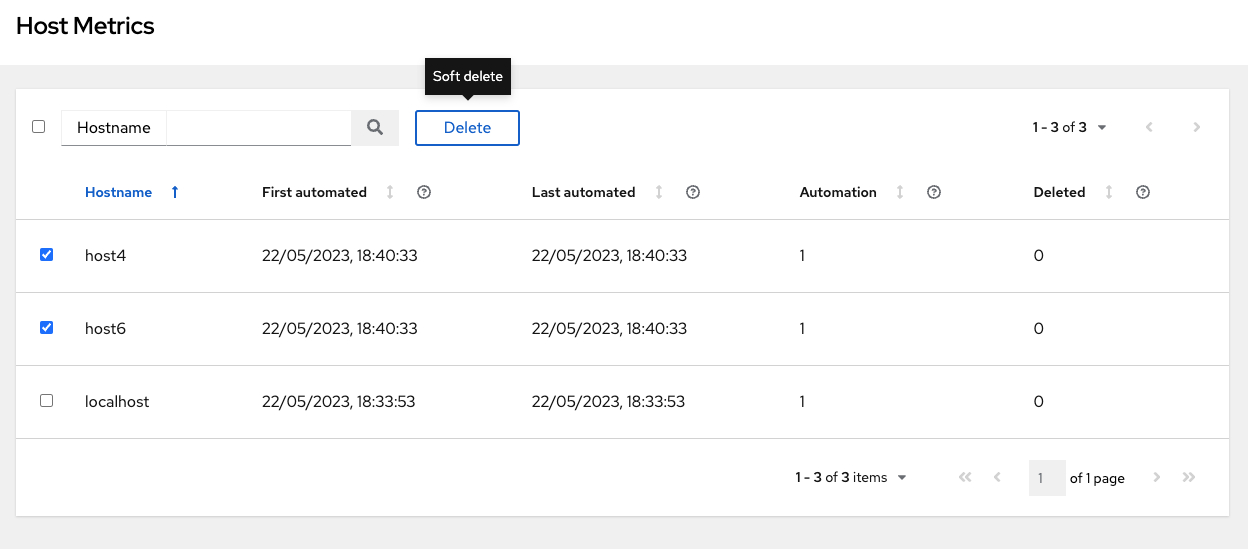Show help for Deleted column
The height and width of the screenshot is (549, 1248).
click(x=1143, y=192)
